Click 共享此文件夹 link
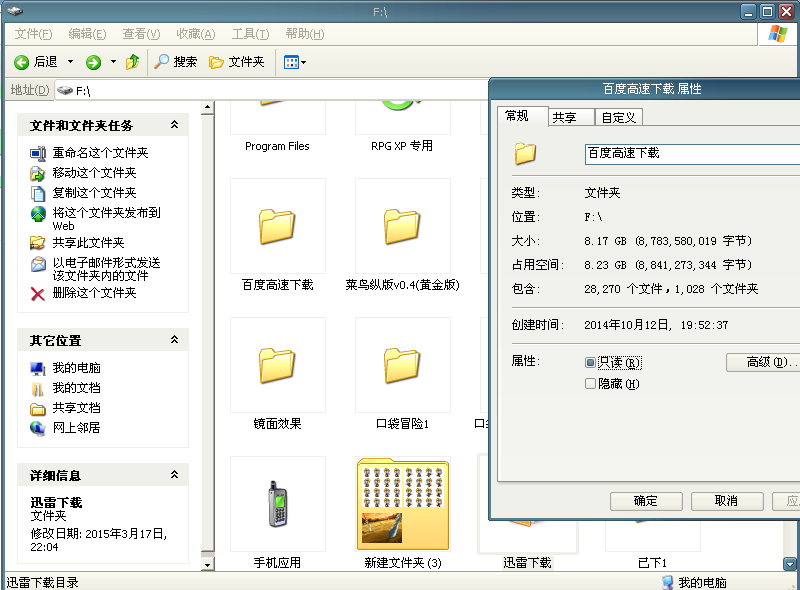Screen dimensions: 800x590 pyautogui.click(x=88, y=242)
